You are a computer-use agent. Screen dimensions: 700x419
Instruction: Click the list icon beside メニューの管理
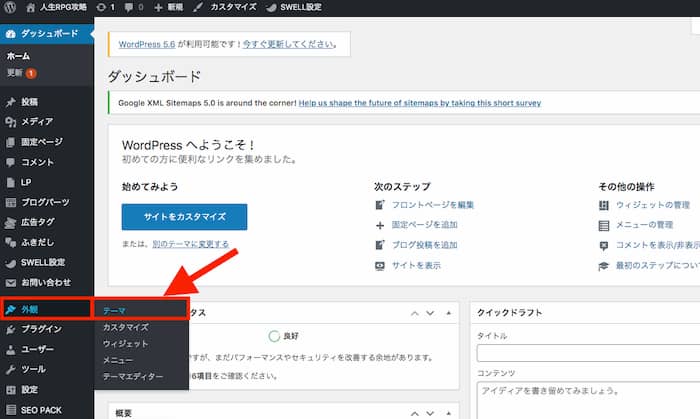(604, 225)
